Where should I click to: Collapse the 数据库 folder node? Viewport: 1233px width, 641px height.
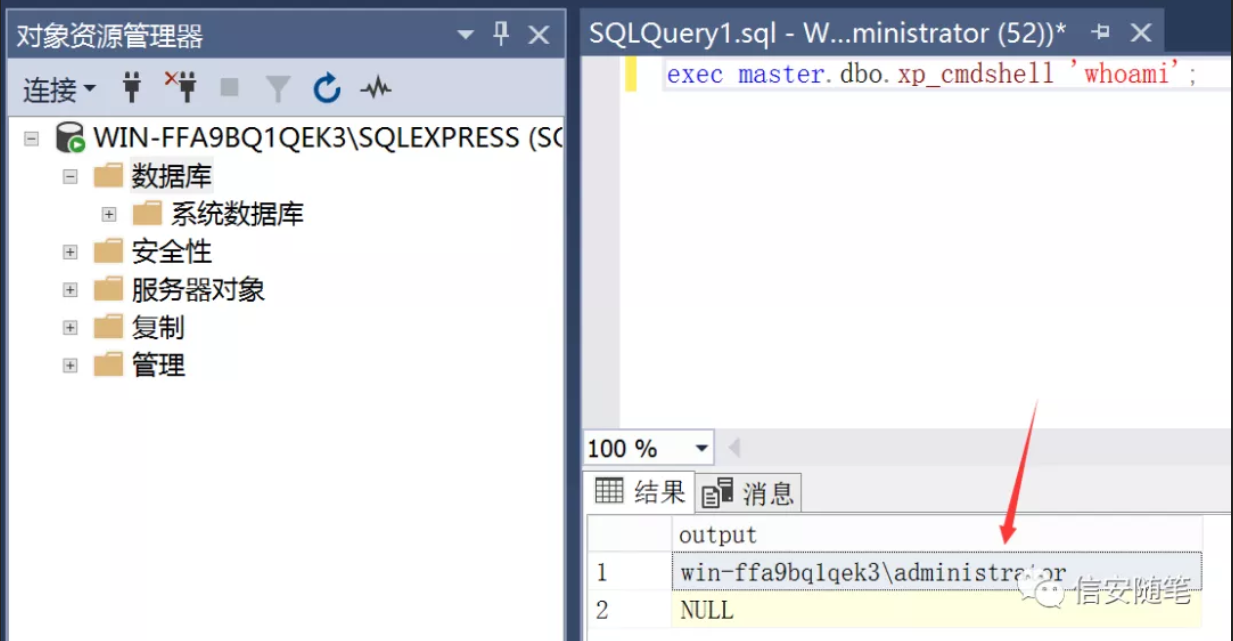coord(70,176)
